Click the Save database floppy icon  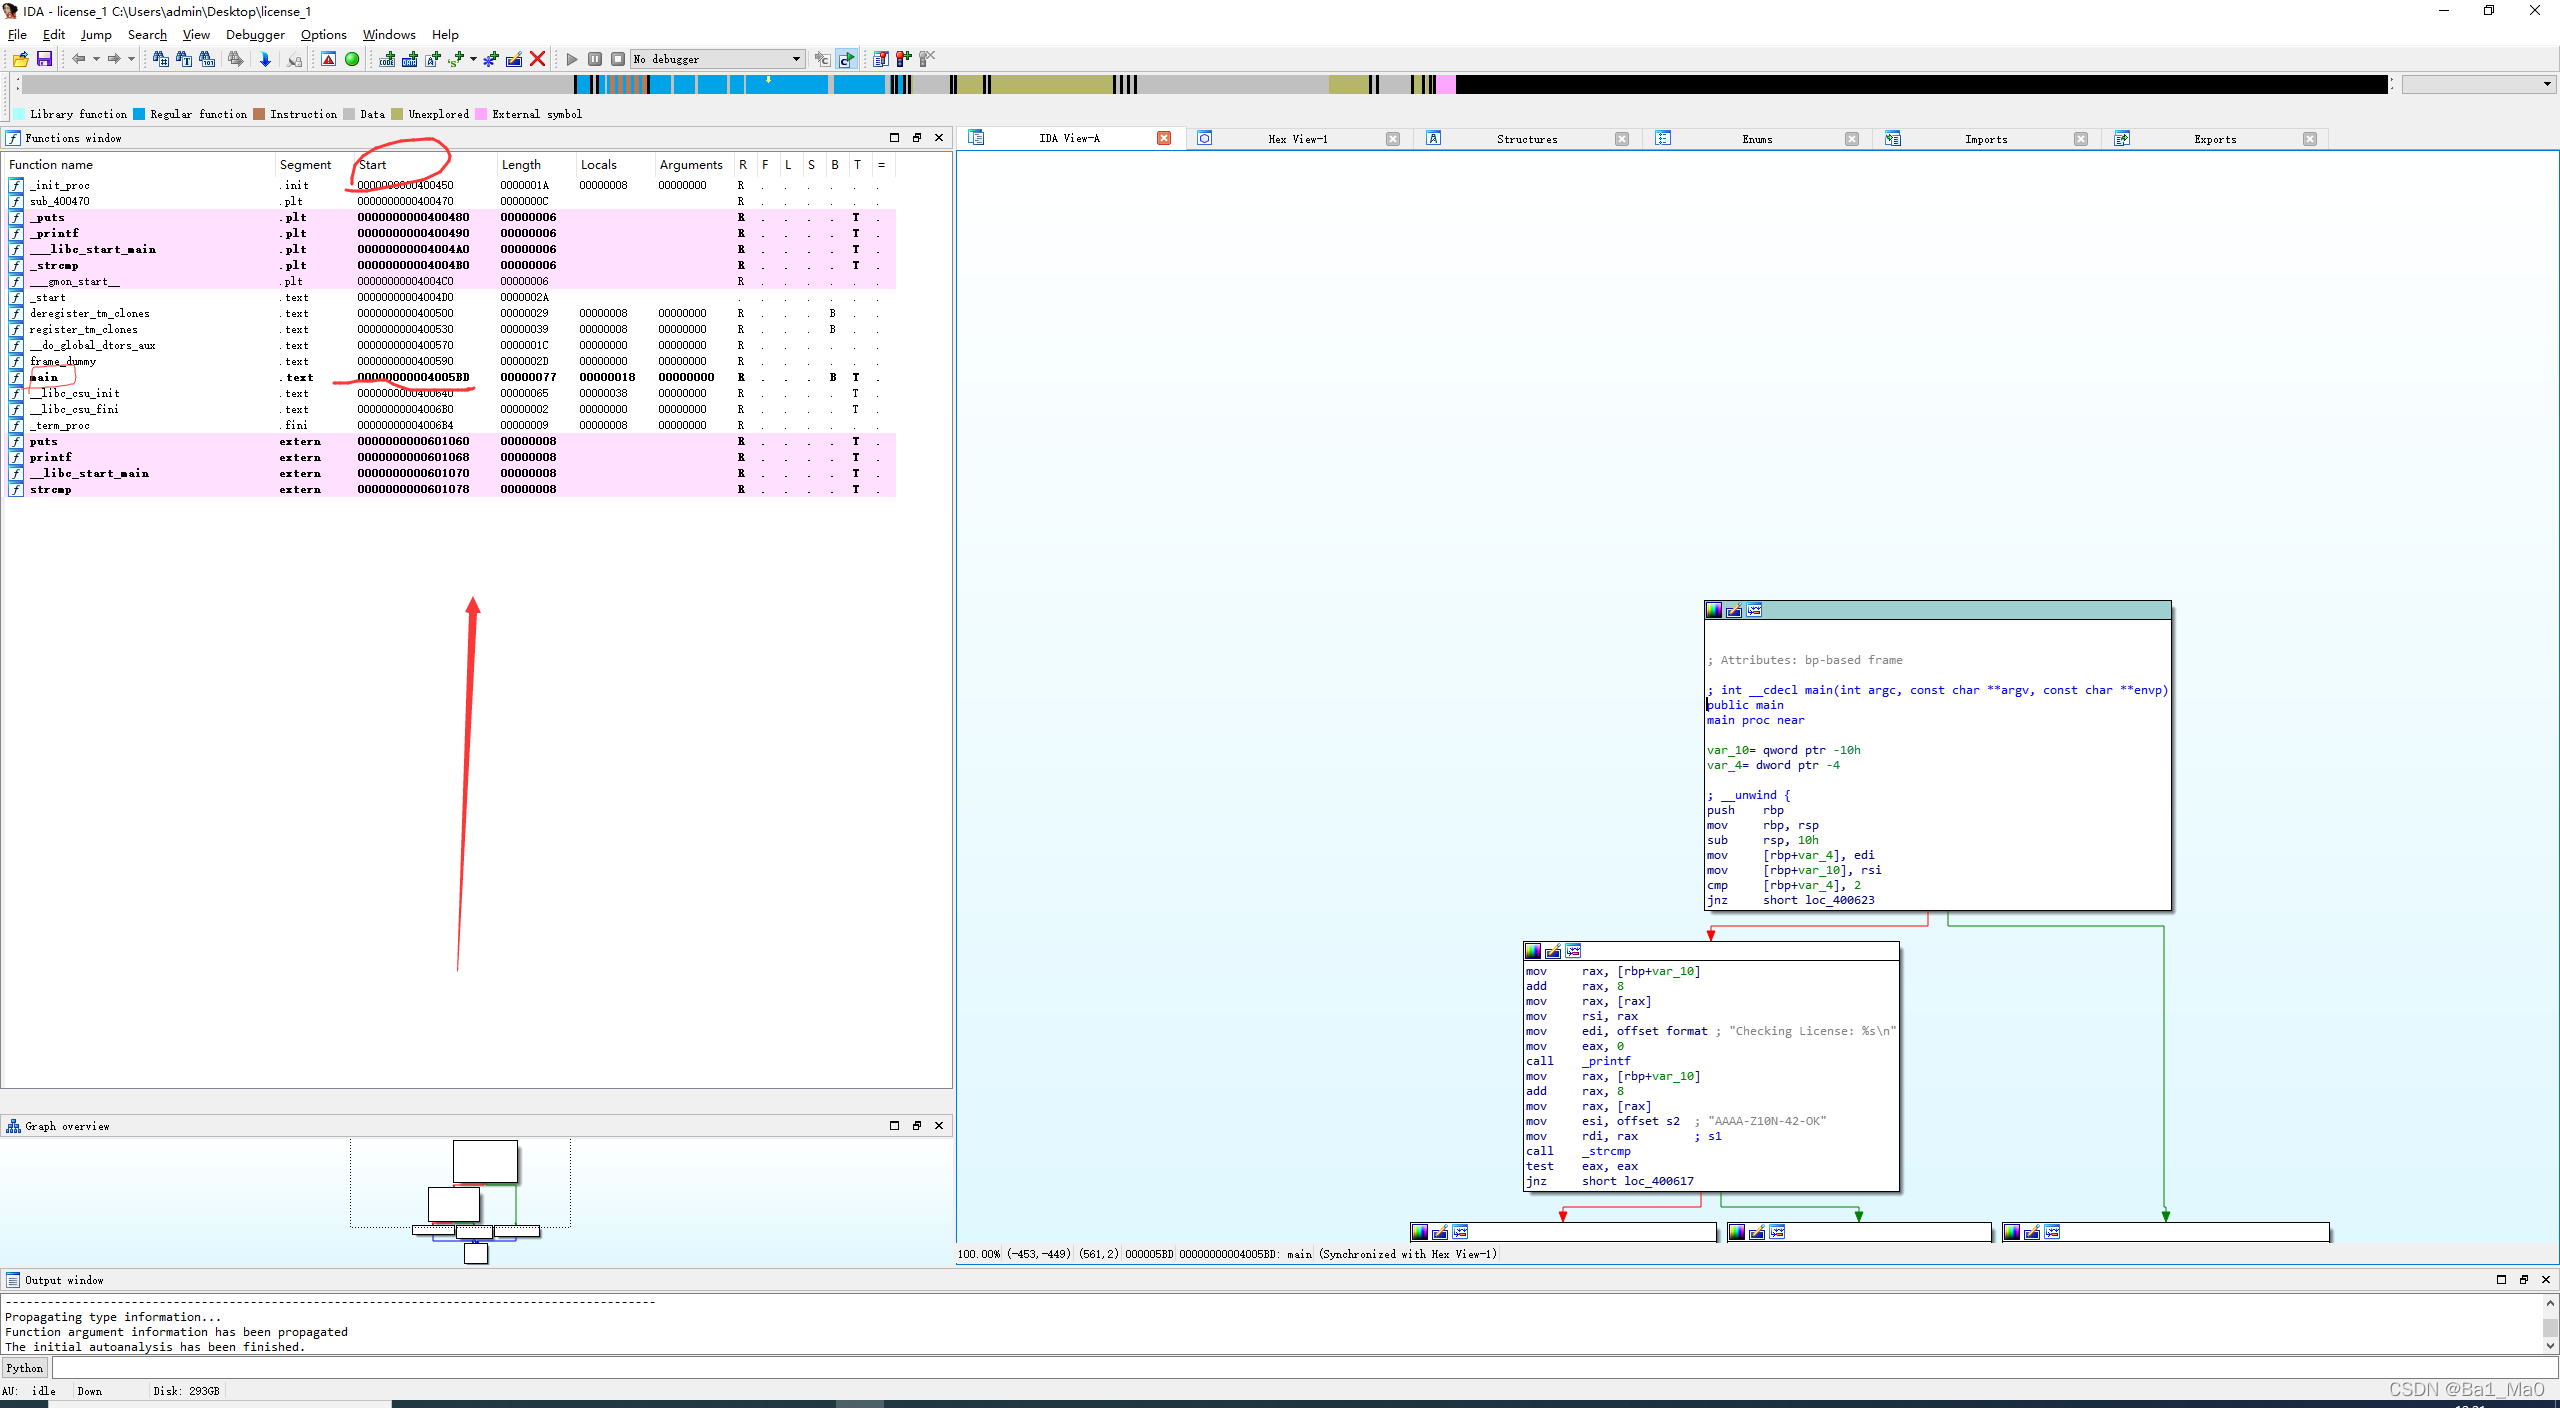click(44, 59)
